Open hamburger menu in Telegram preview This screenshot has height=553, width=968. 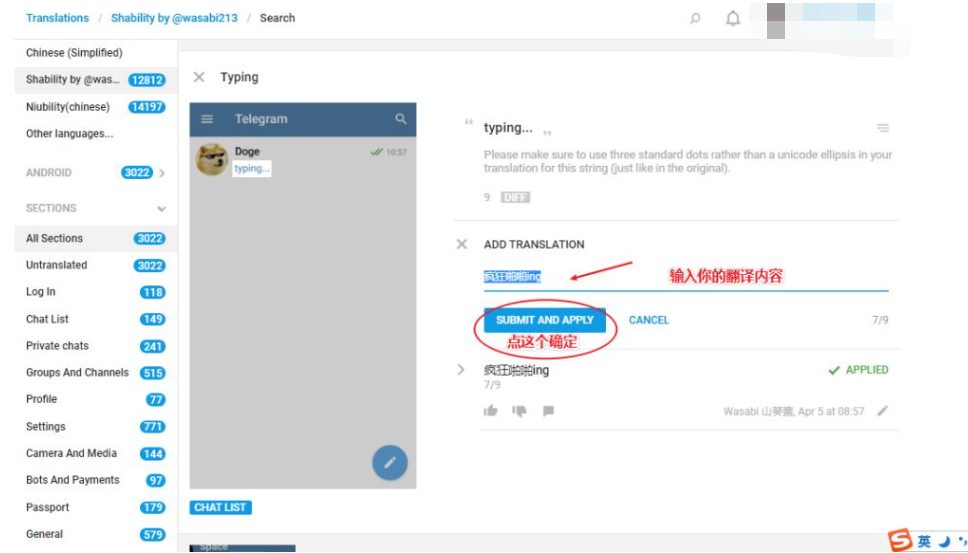pos(207,118)
